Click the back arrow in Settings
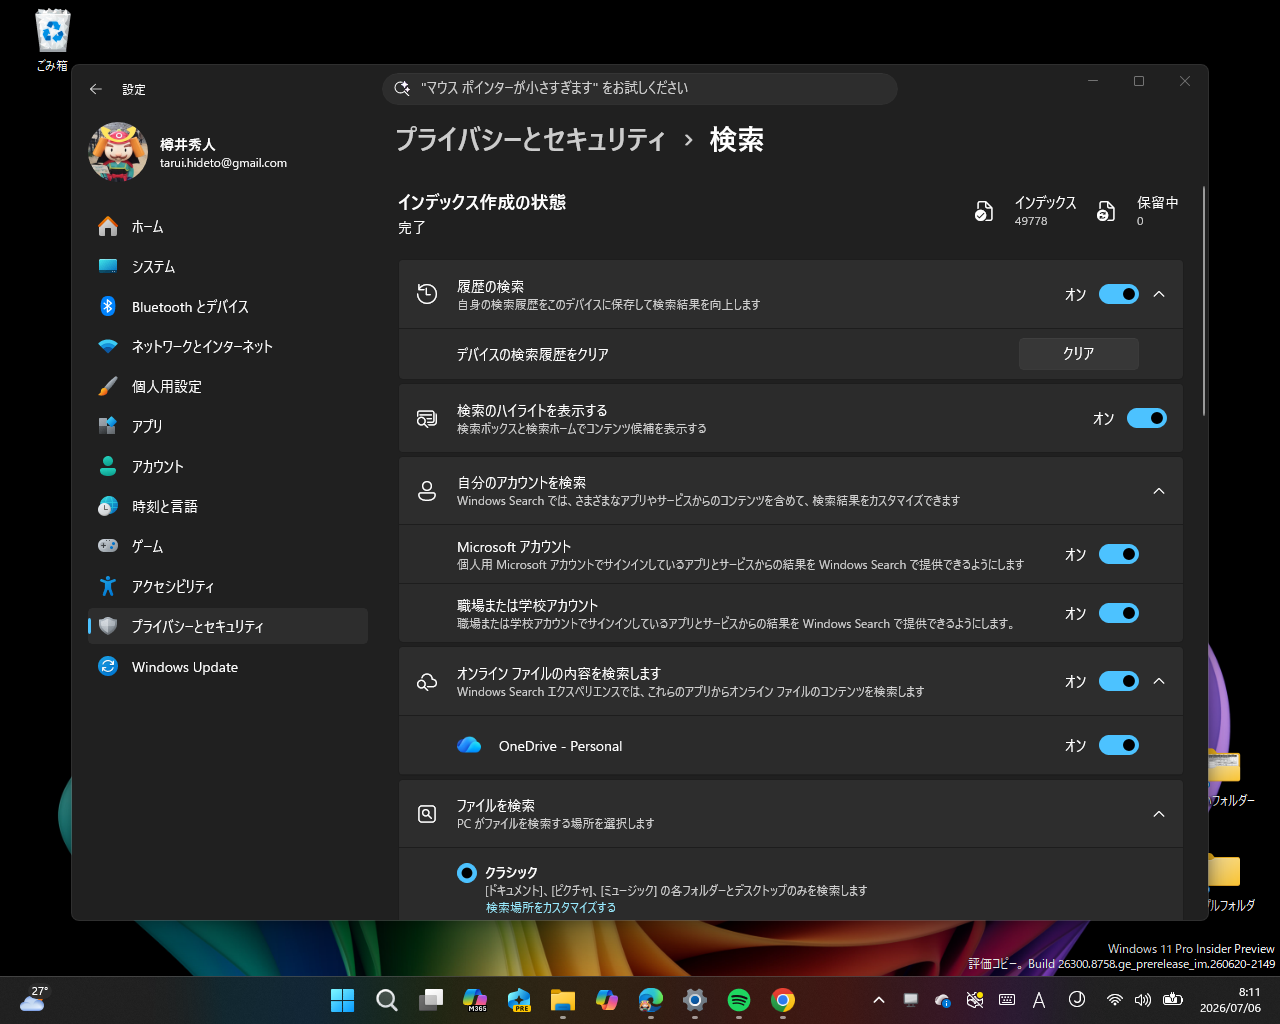The image size is (1280, 1024). pos(96,89)
